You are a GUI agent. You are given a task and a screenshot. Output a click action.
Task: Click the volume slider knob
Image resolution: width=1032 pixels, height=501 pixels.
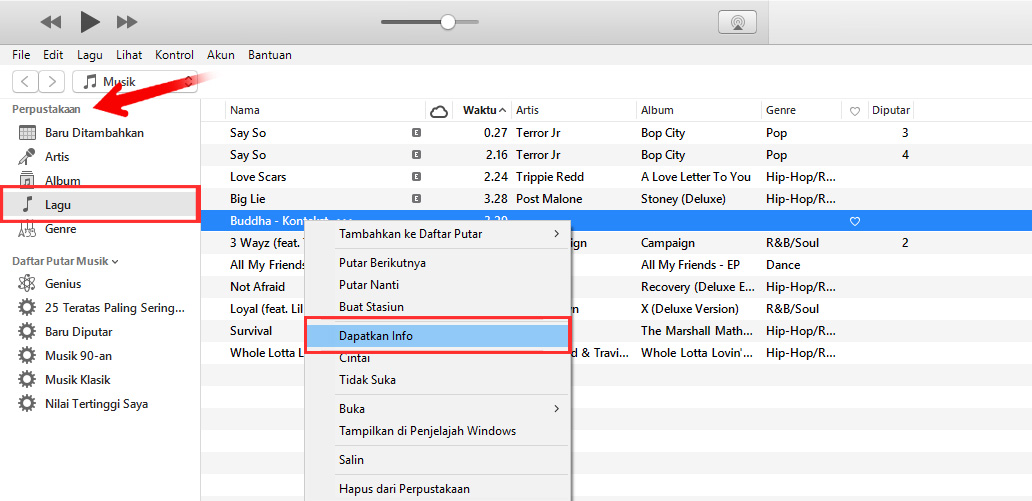pos(448,22)
